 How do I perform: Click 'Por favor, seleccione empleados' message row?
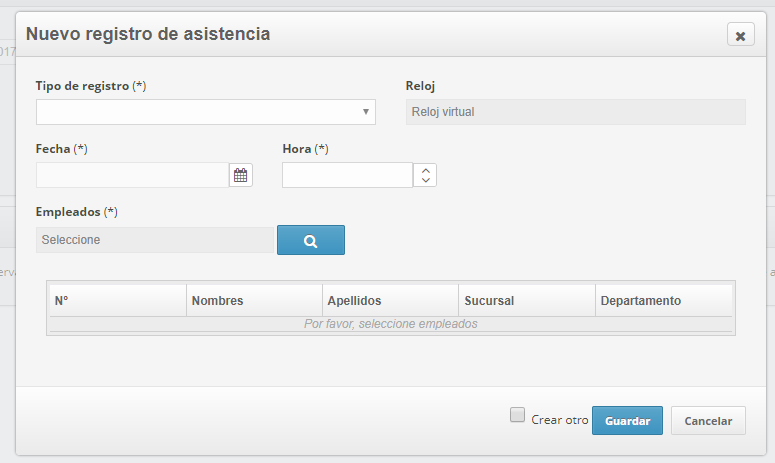coord(391,324)
